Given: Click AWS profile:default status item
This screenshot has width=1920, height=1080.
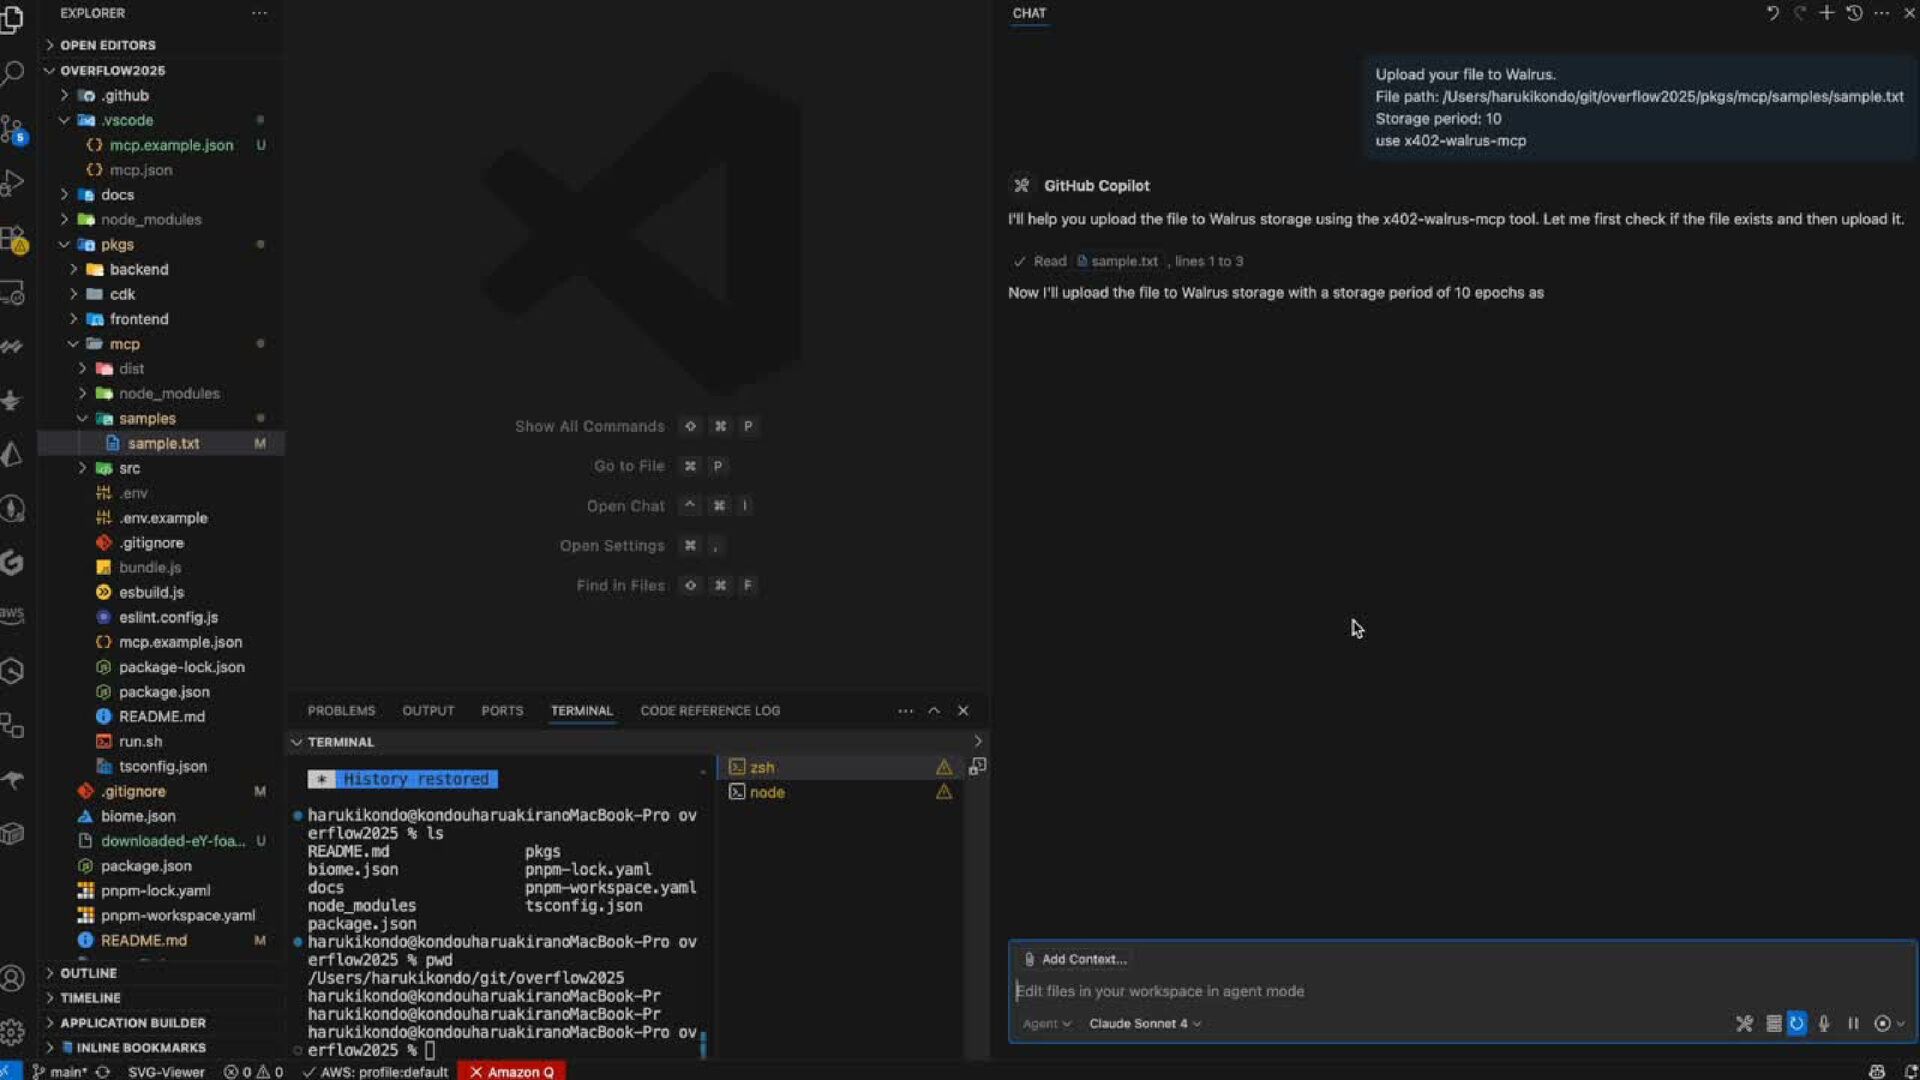Looking at the screenshot, I should click(x=376, y=1072).
